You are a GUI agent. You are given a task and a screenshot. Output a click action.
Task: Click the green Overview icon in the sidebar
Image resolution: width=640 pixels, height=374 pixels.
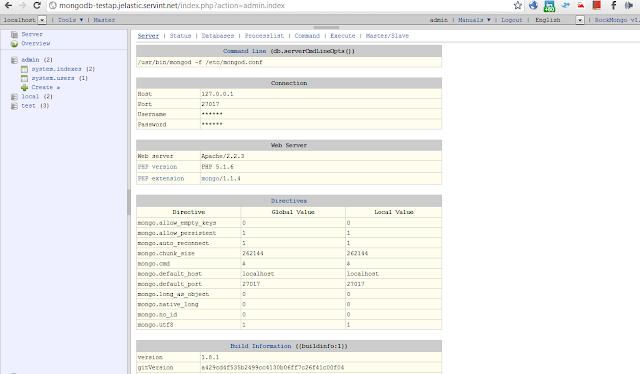[14, 43]
